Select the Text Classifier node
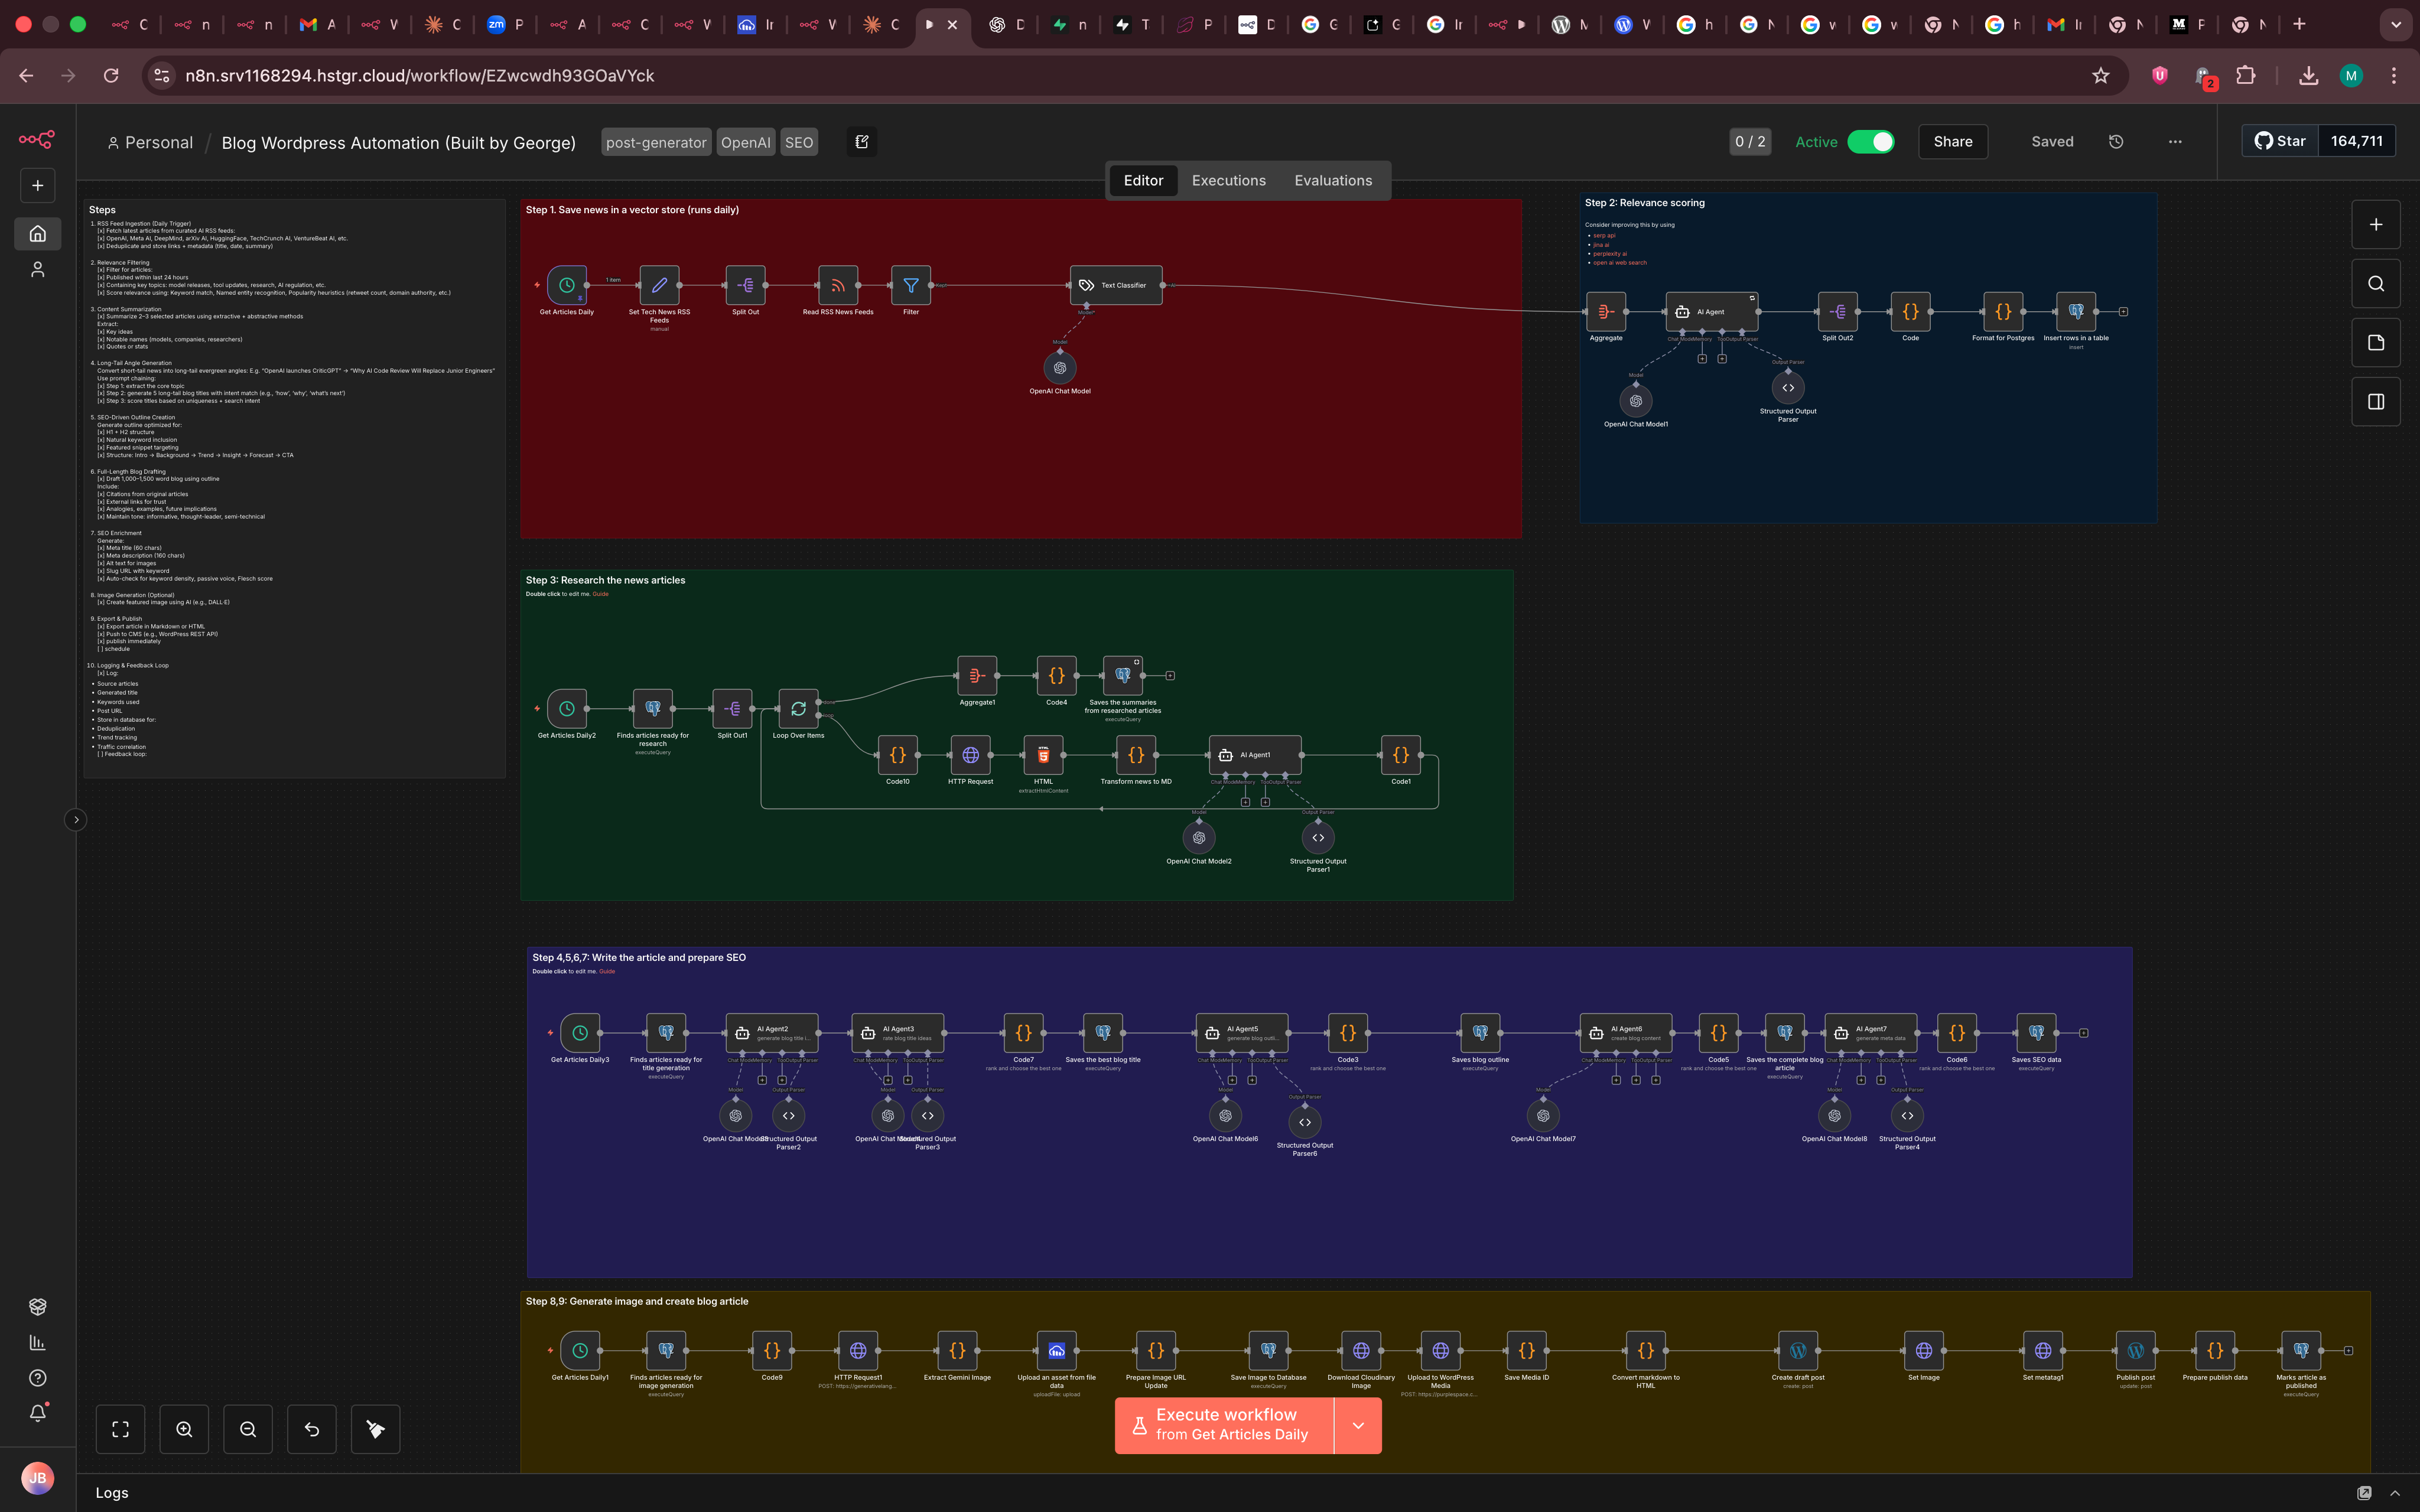The image size is (2420, 1512). click(1116, 285)
